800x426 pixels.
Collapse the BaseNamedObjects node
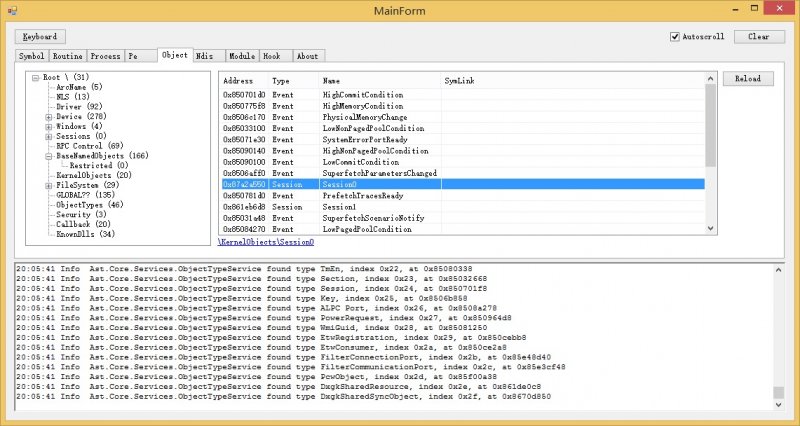(48, 156)
